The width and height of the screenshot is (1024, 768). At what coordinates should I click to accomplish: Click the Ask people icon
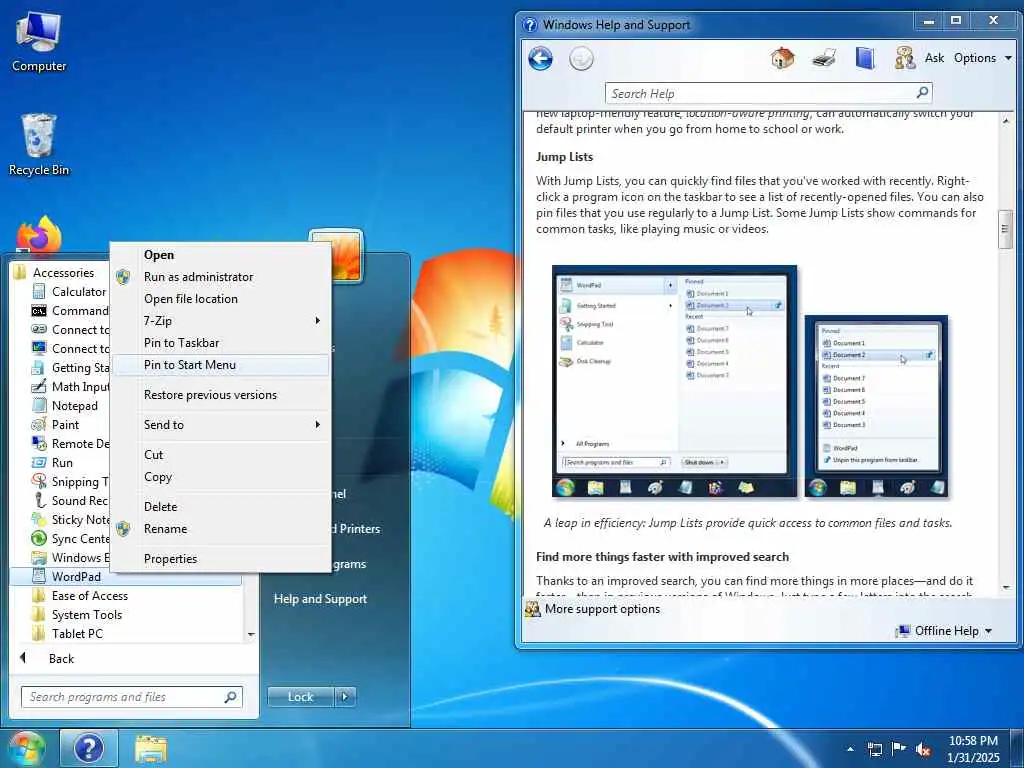click(904, 58)
